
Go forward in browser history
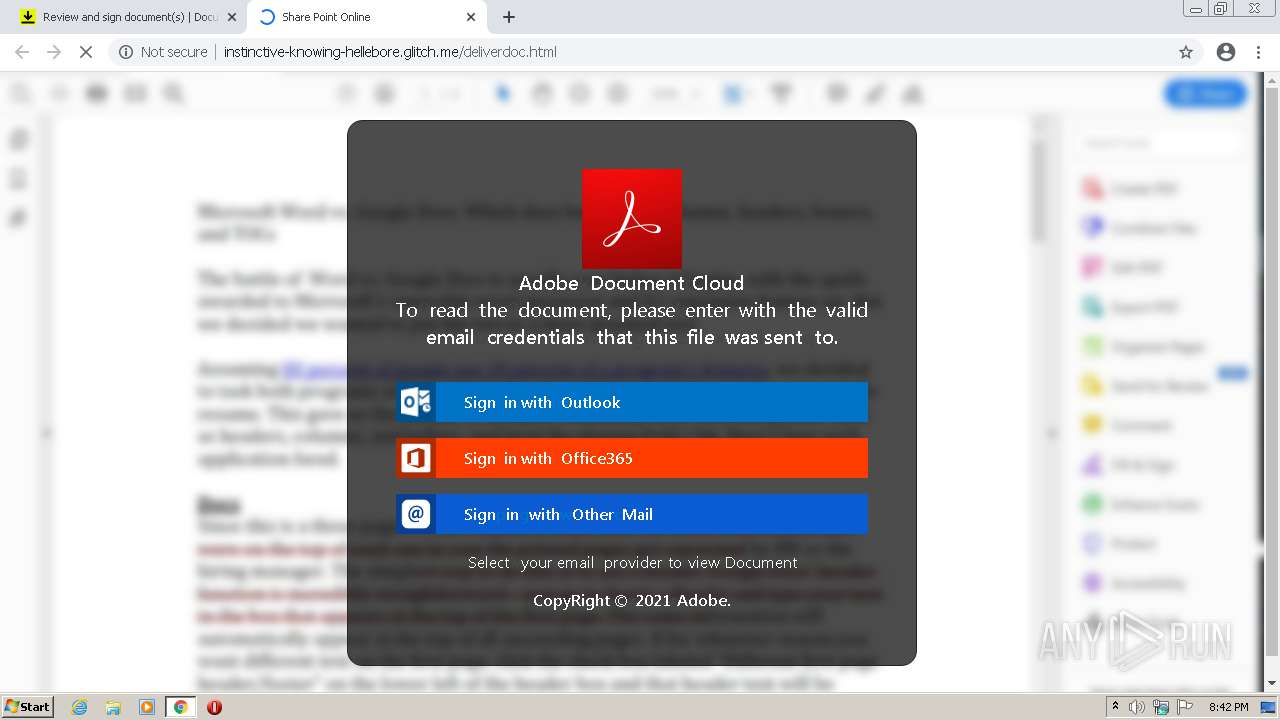point(54,52)
